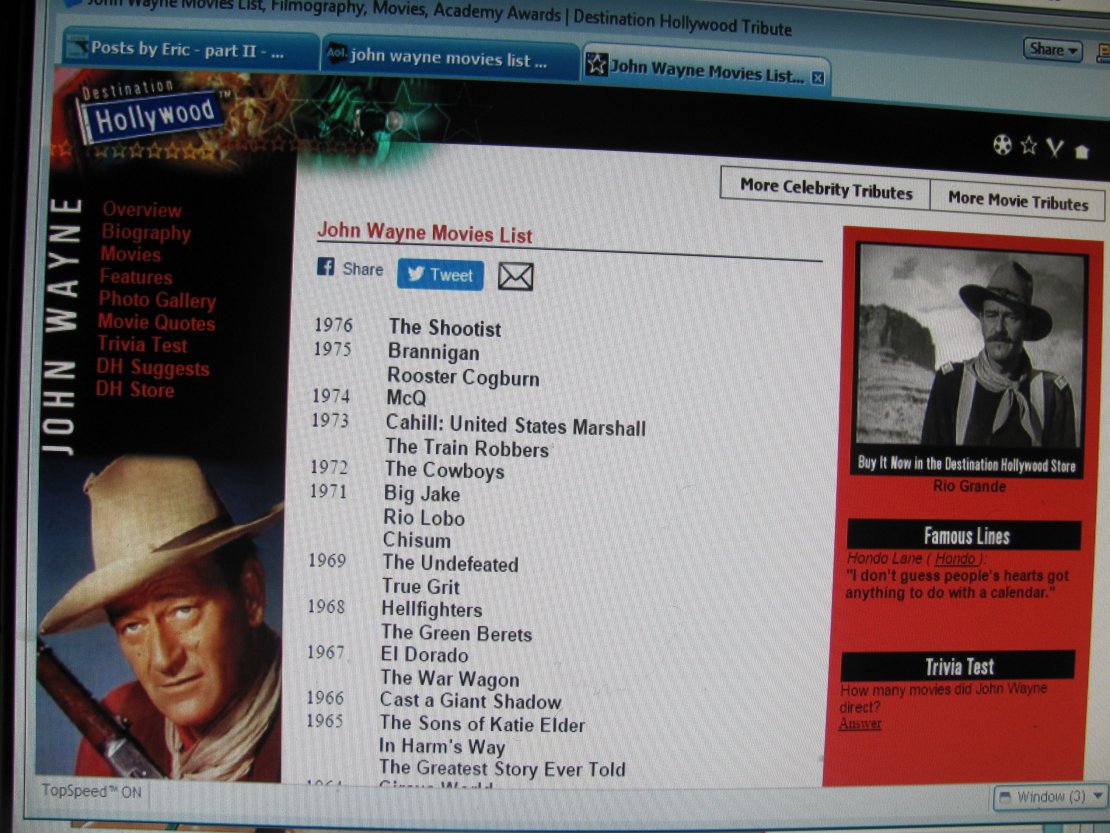Click Buy It Now in Destination Hollywood Store

coord(966,464)
